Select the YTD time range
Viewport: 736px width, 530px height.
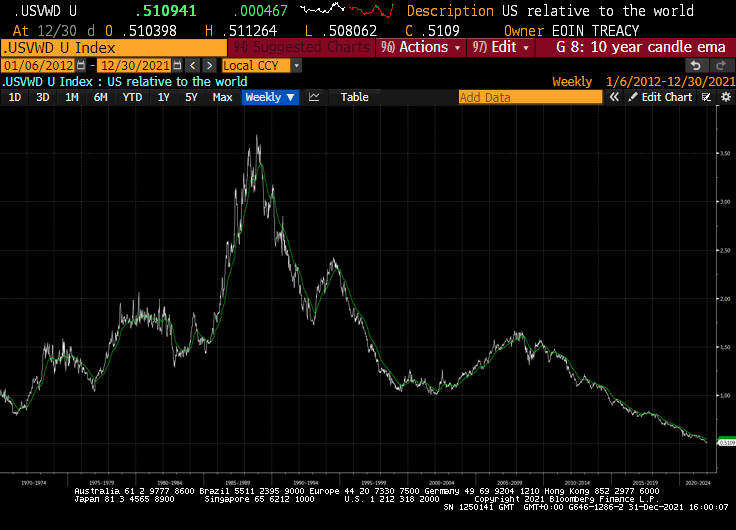tap(132, 97)
